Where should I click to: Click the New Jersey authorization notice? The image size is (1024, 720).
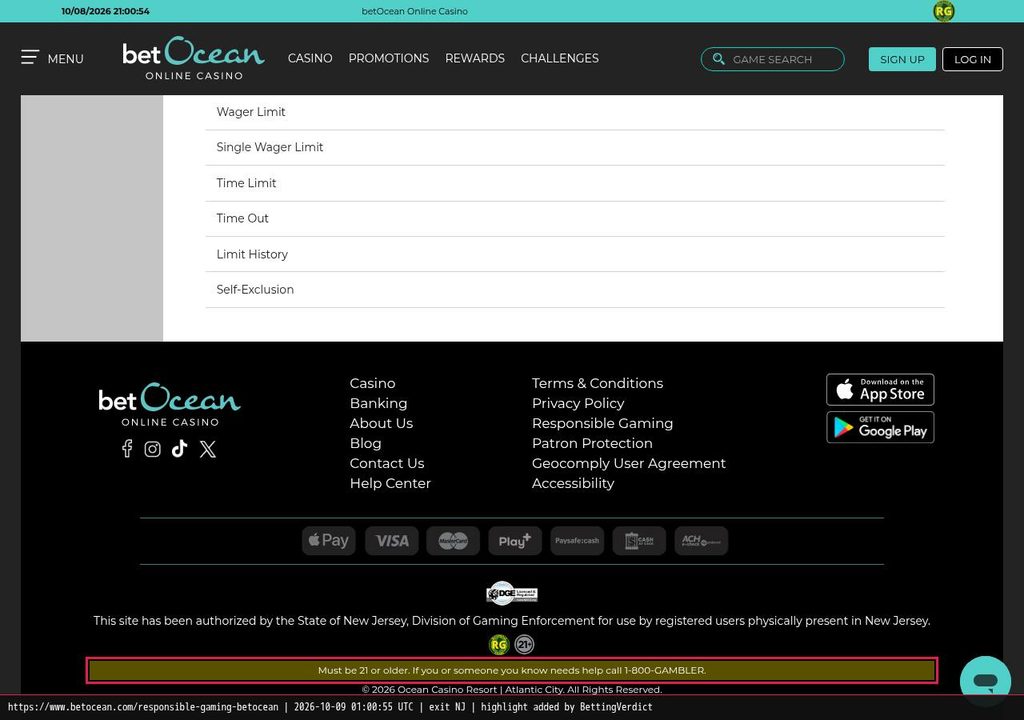click(x=512, y=621)
